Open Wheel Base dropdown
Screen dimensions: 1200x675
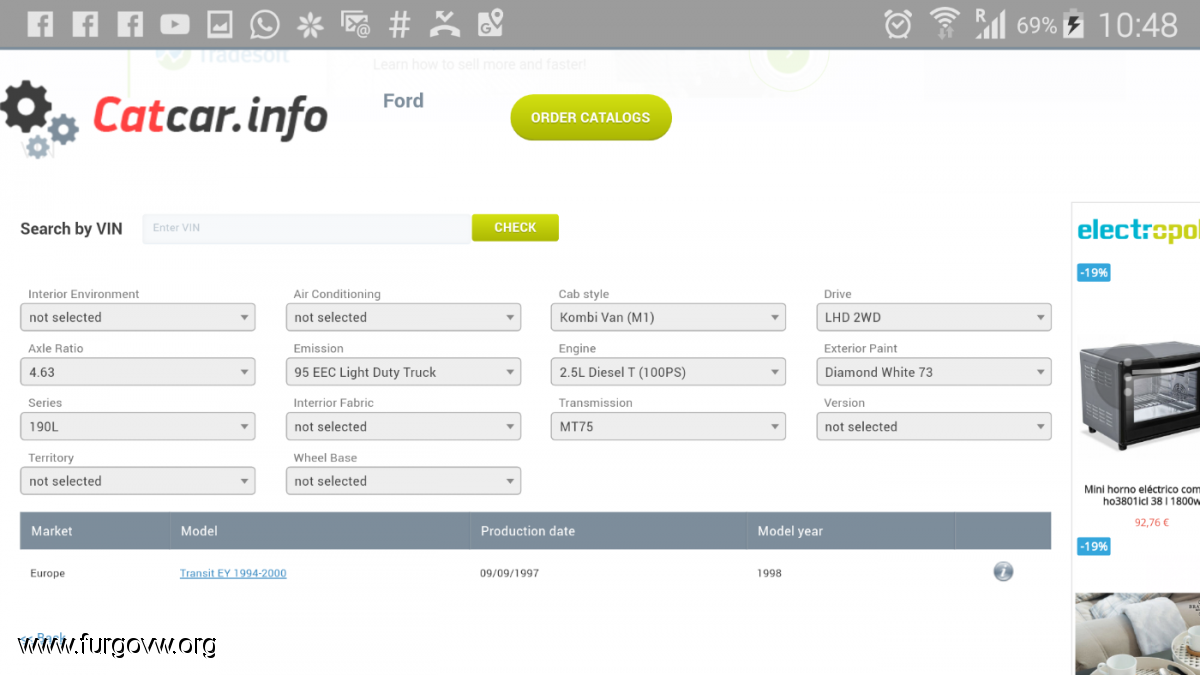(403, 481)
